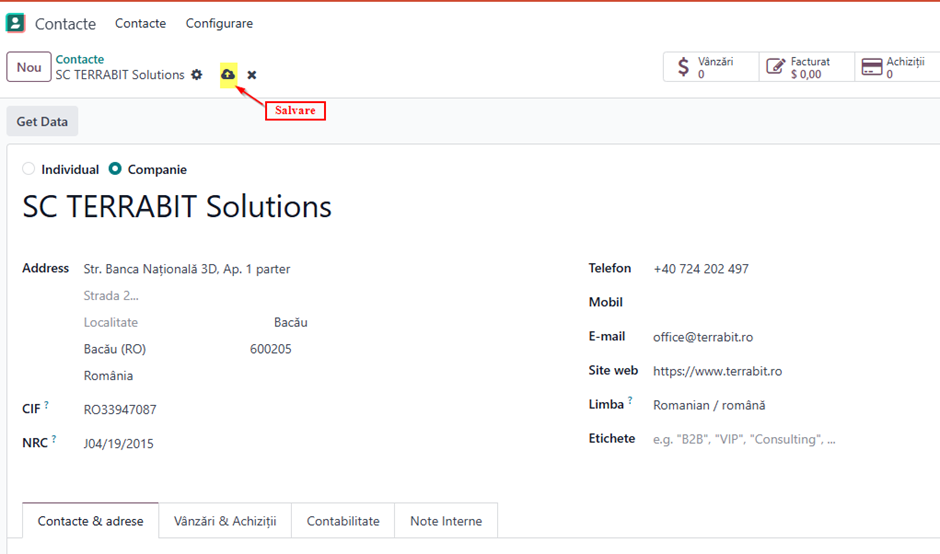This screenshot has width=940, height=554.
Task: Edit the company name SC TERRABIT Solutions
Action: [177, 207]
